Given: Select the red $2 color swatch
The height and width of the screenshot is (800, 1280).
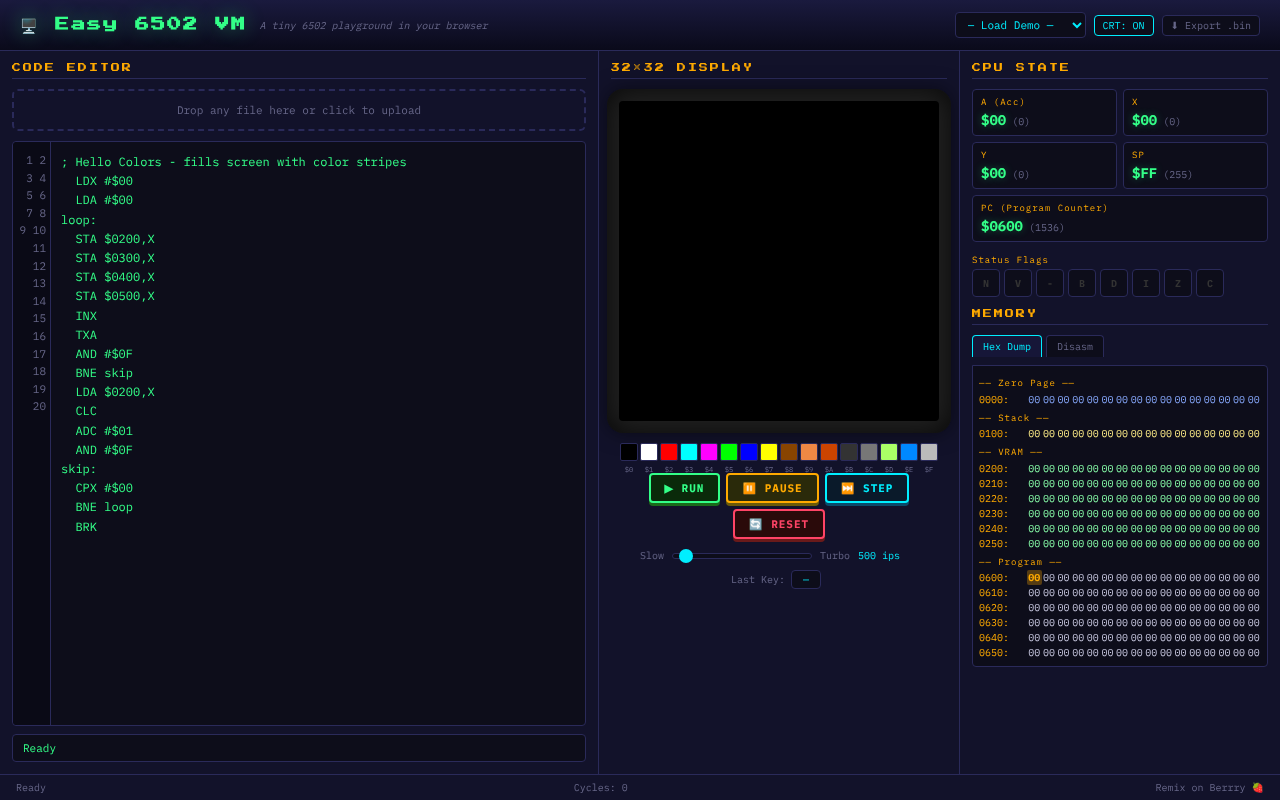Looking at the screenshot, I should (x=667, y=451).
